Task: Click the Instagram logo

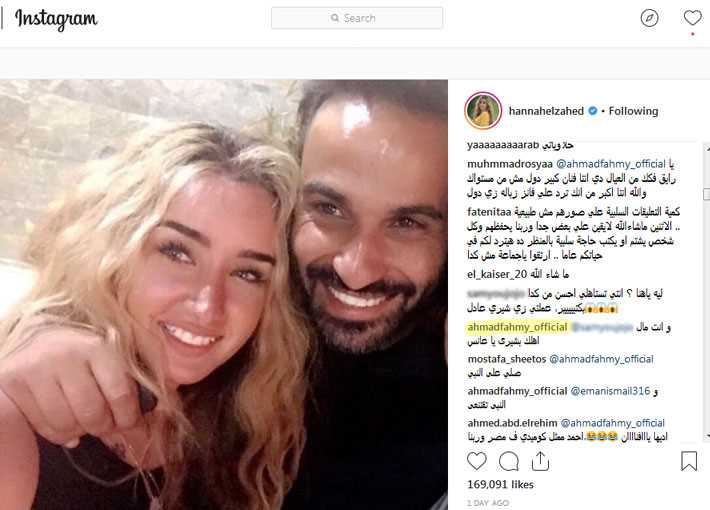Action: point(56,19)
